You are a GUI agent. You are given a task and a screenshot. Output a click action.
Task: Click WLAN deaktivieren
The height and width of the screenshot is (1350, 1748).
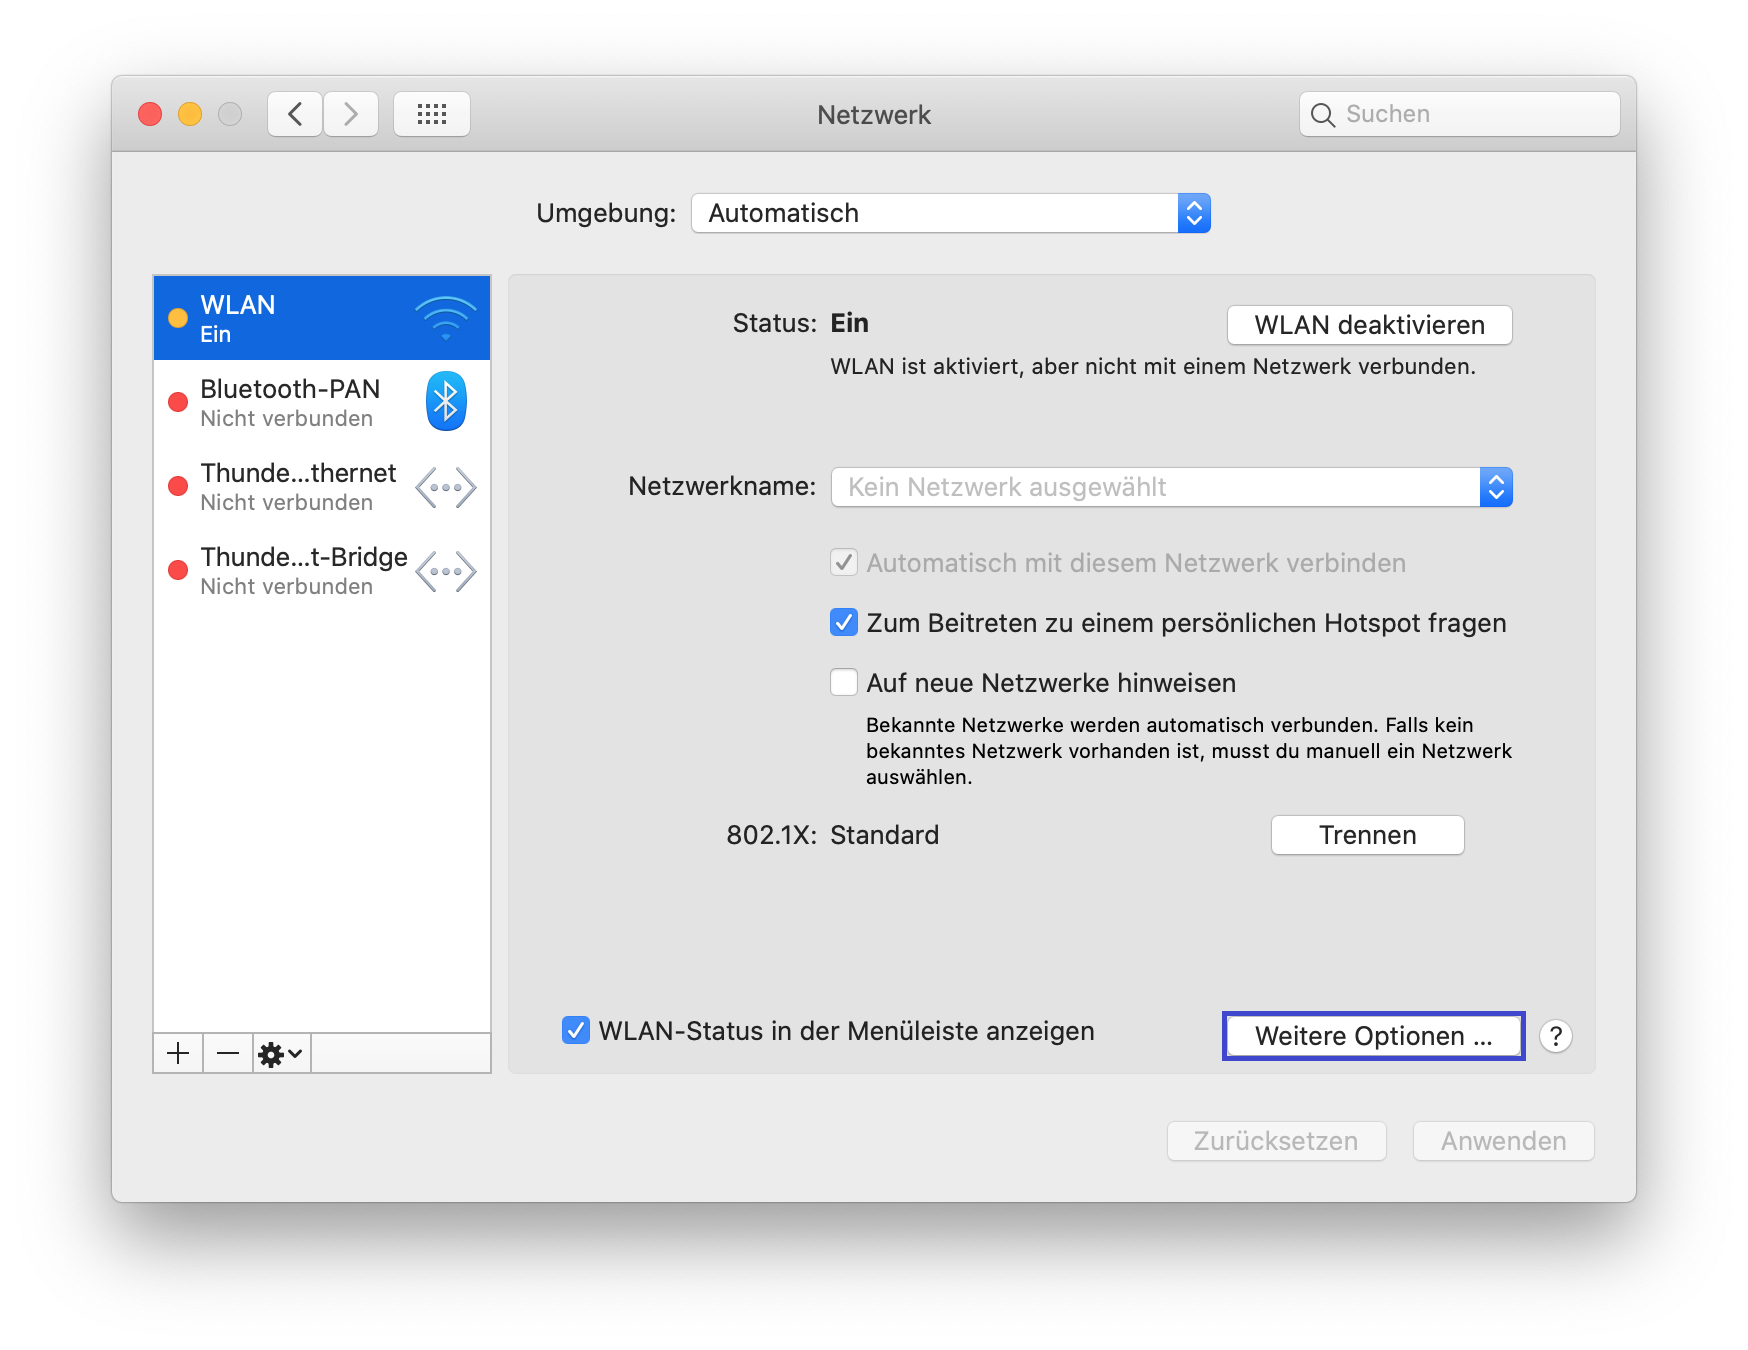pos(1368,325)
